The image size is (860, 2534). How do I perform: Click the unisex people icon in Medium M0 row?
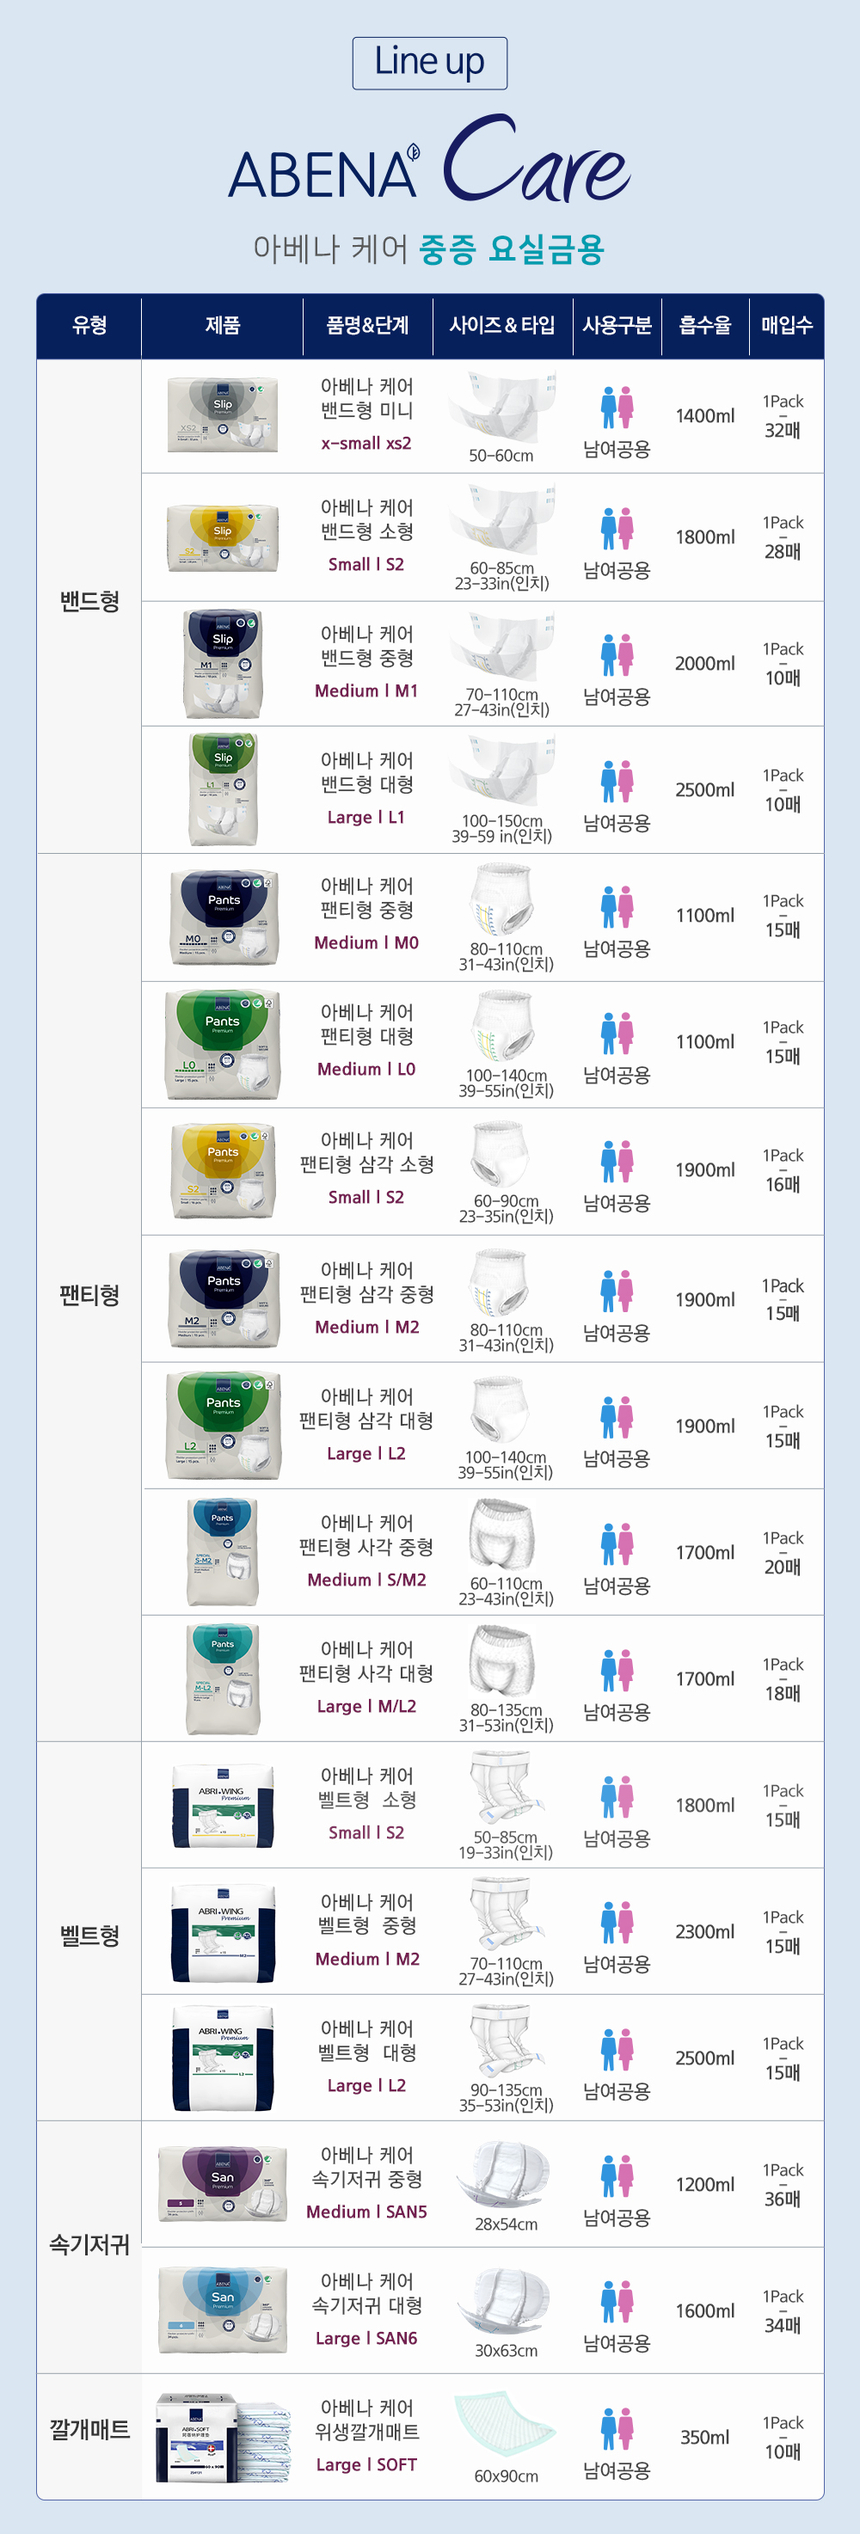coord(617,907)
